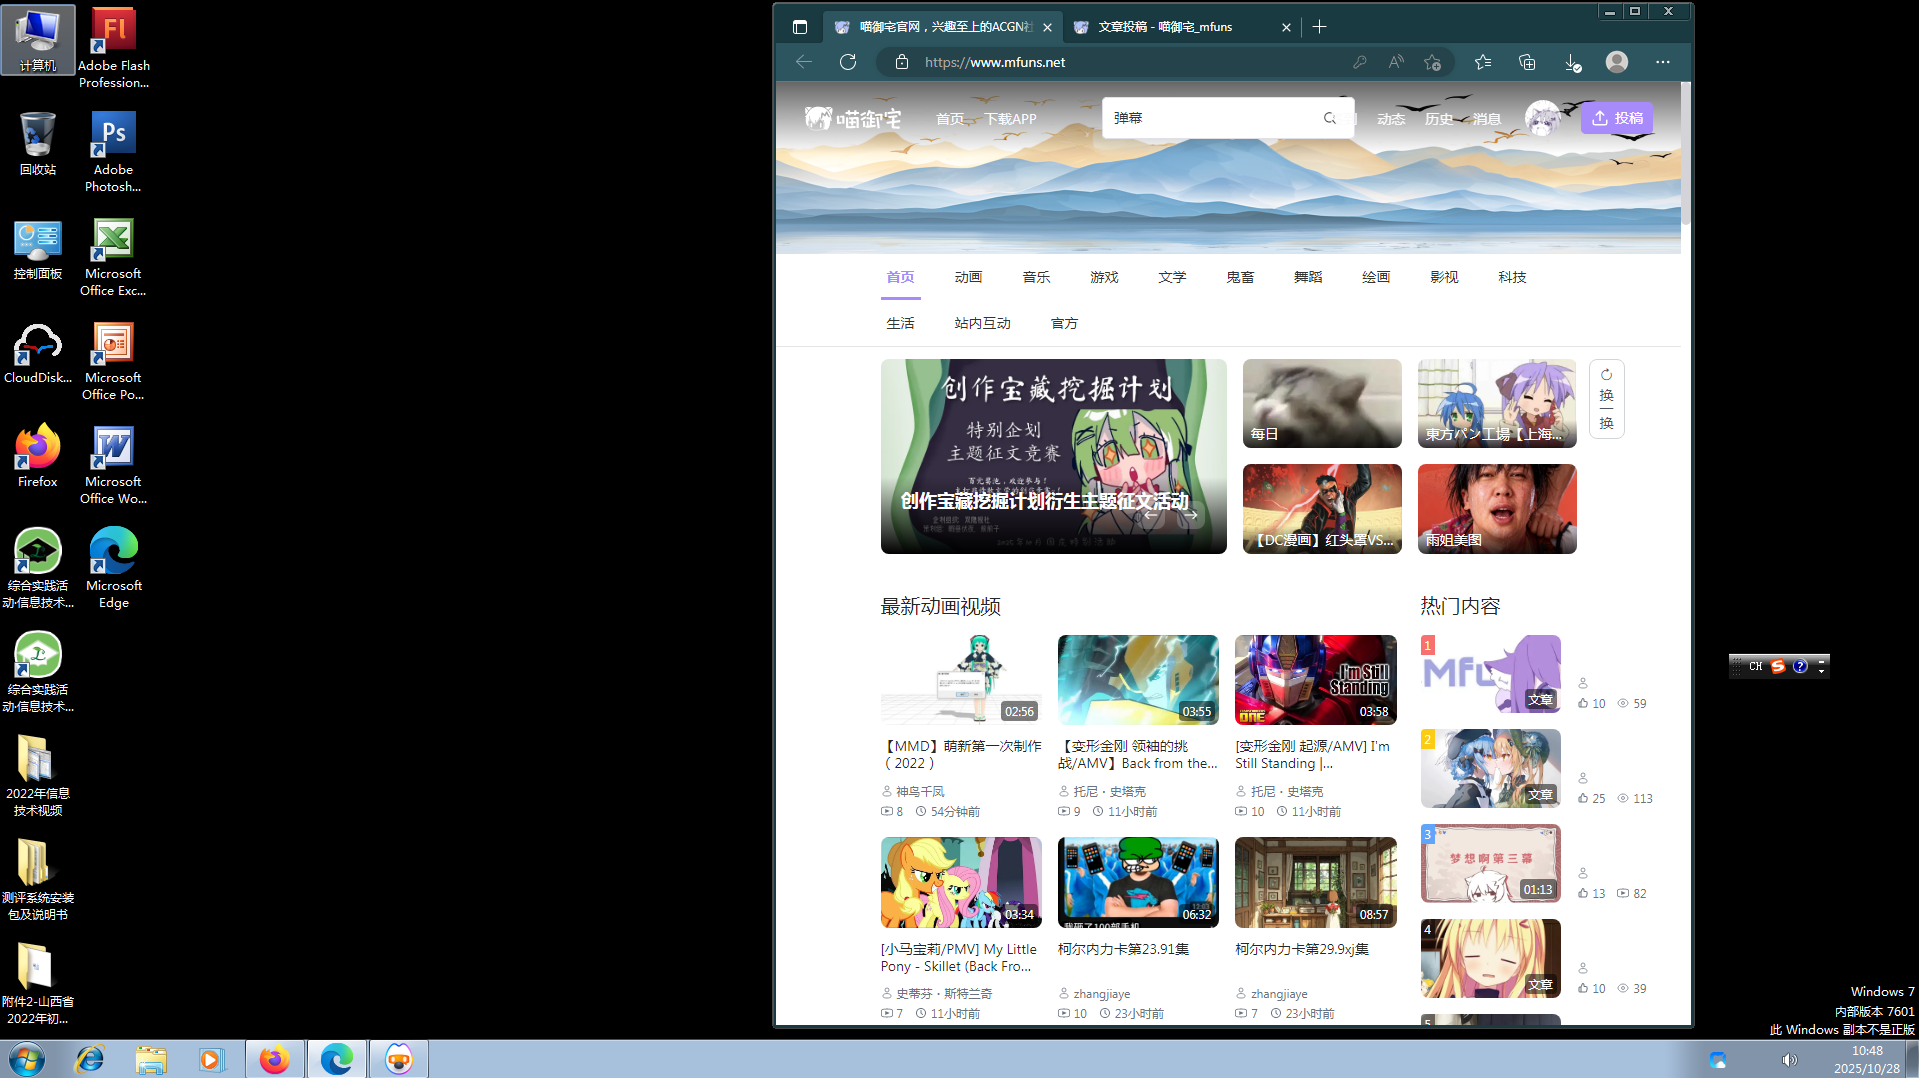Launch Firefox from the taskbar
The image size is (1919, 1078).
(x=275, y=1058)
